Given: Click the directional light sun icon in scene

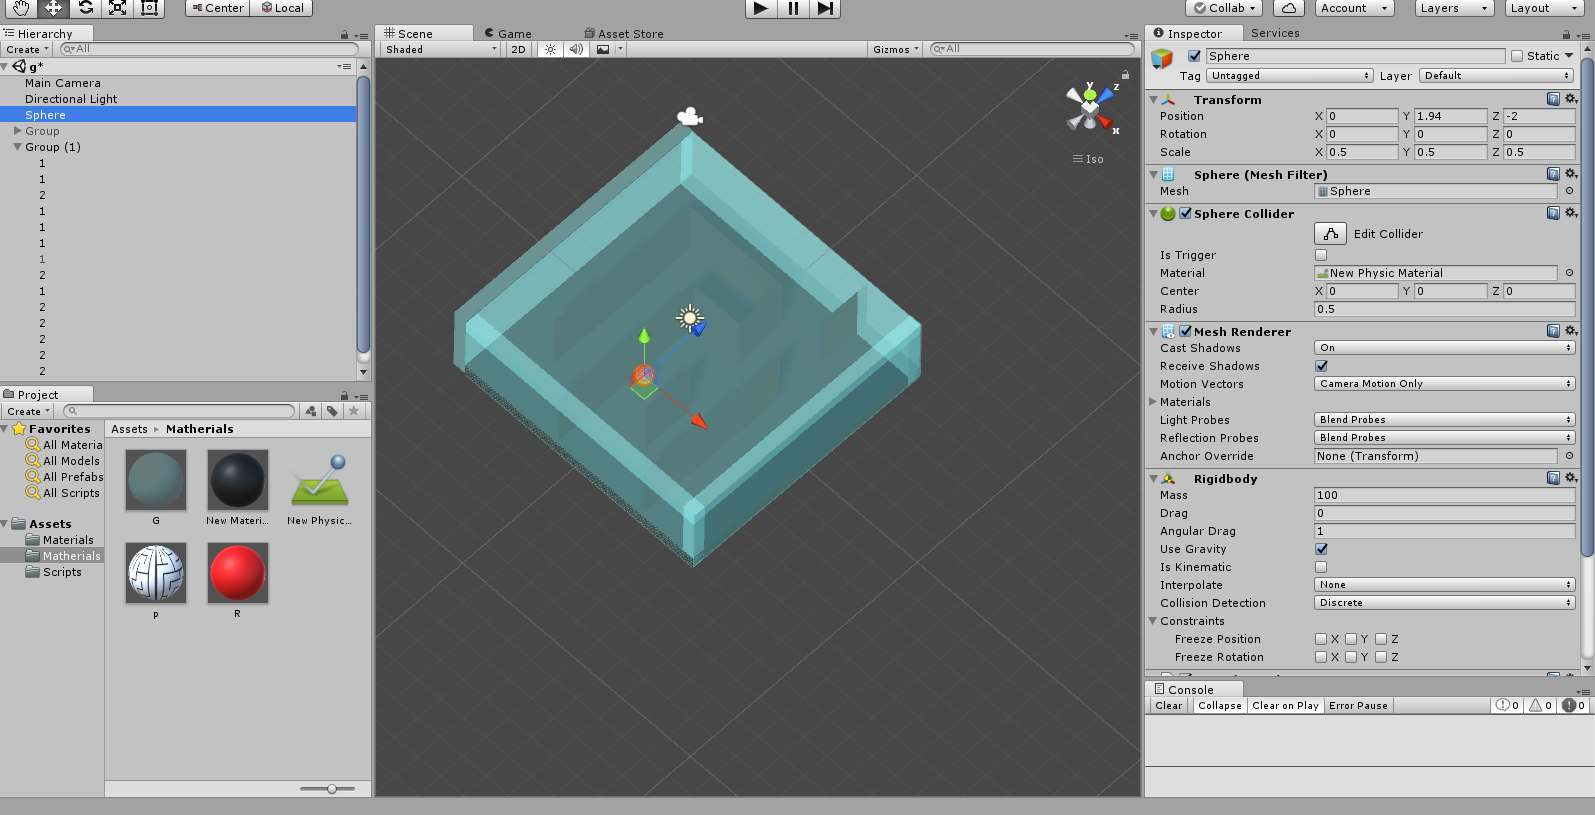Looking at the screenshot, I should pos(689,319).
